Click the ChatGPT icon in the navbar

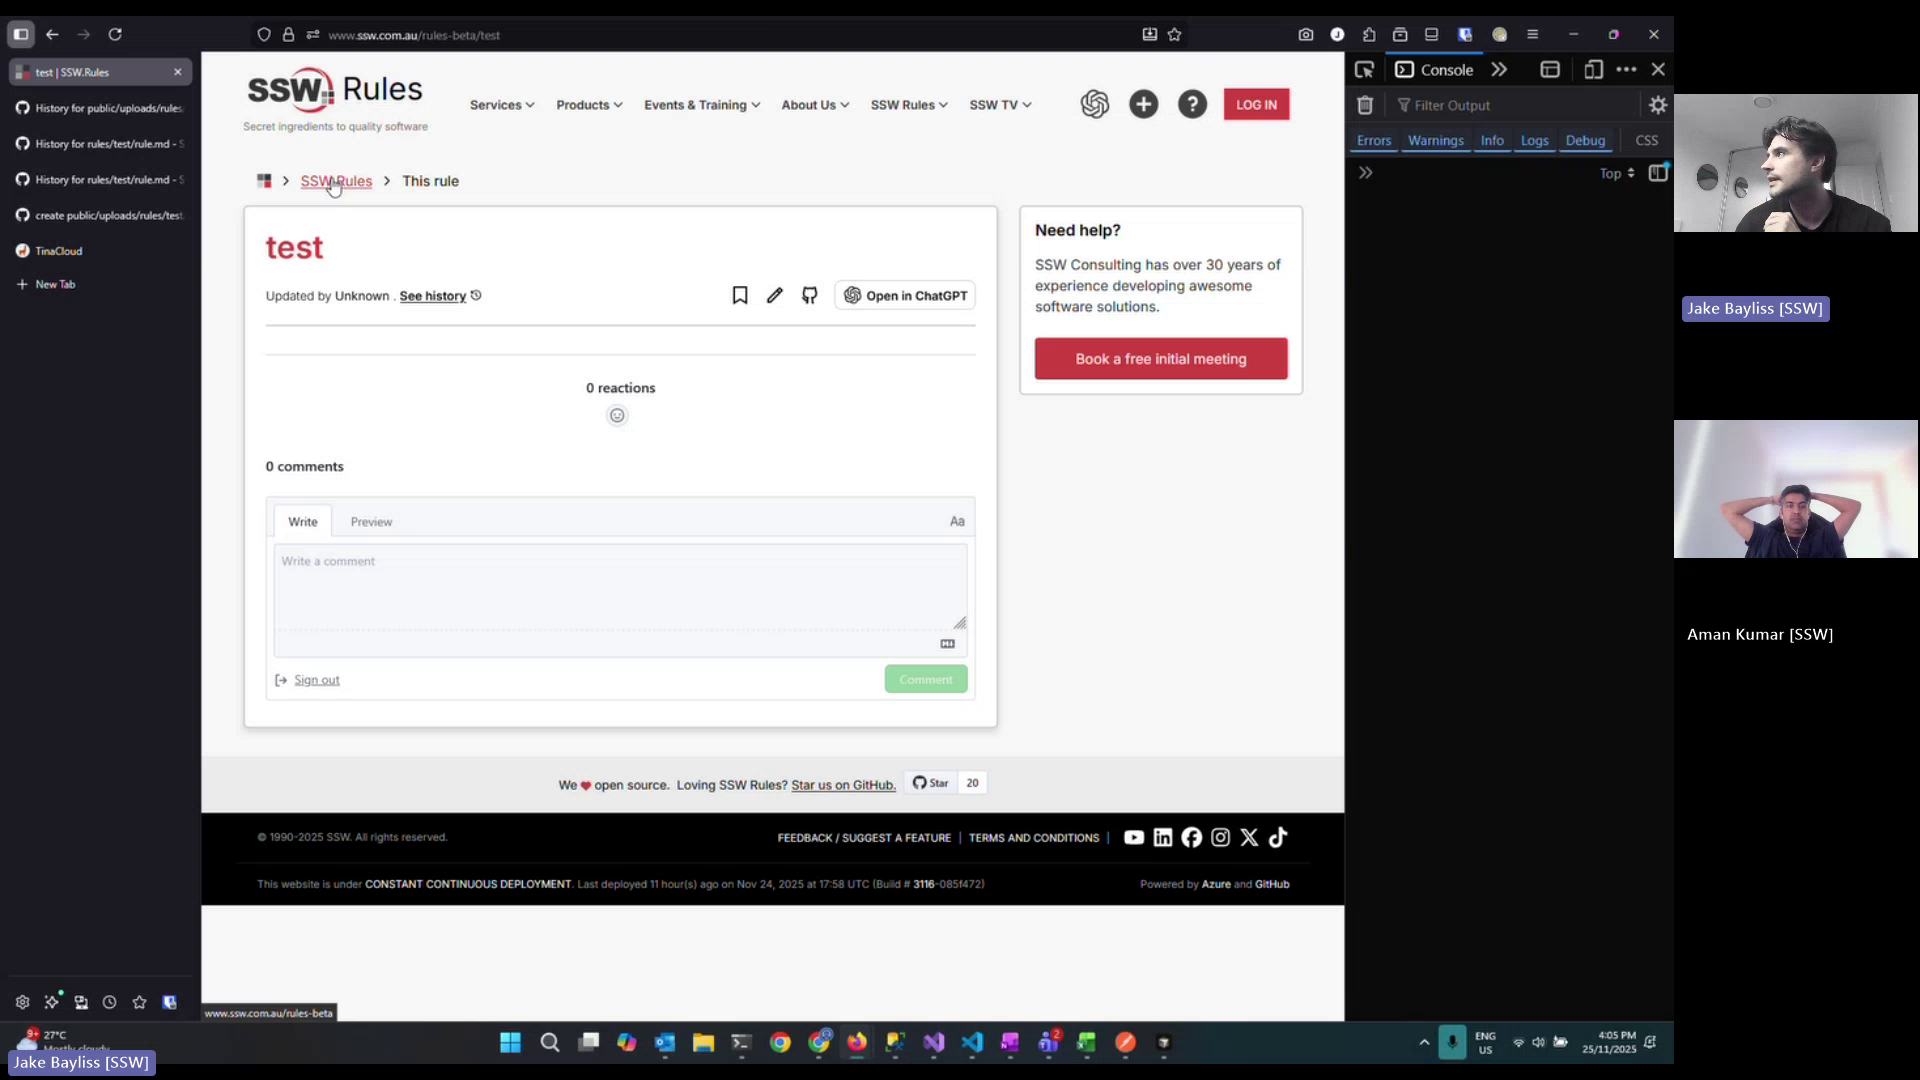click(x=1096, y=104)
